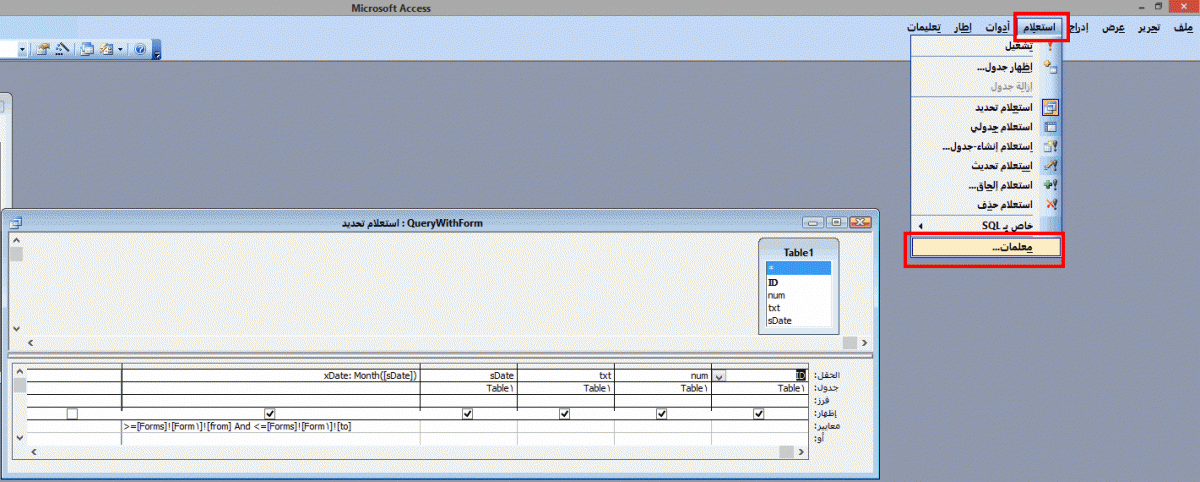This screenshot has height=482, width=1200.
Task: Click the xDate criteria cell with Forms expression
Action: click(x=271, y=426)
